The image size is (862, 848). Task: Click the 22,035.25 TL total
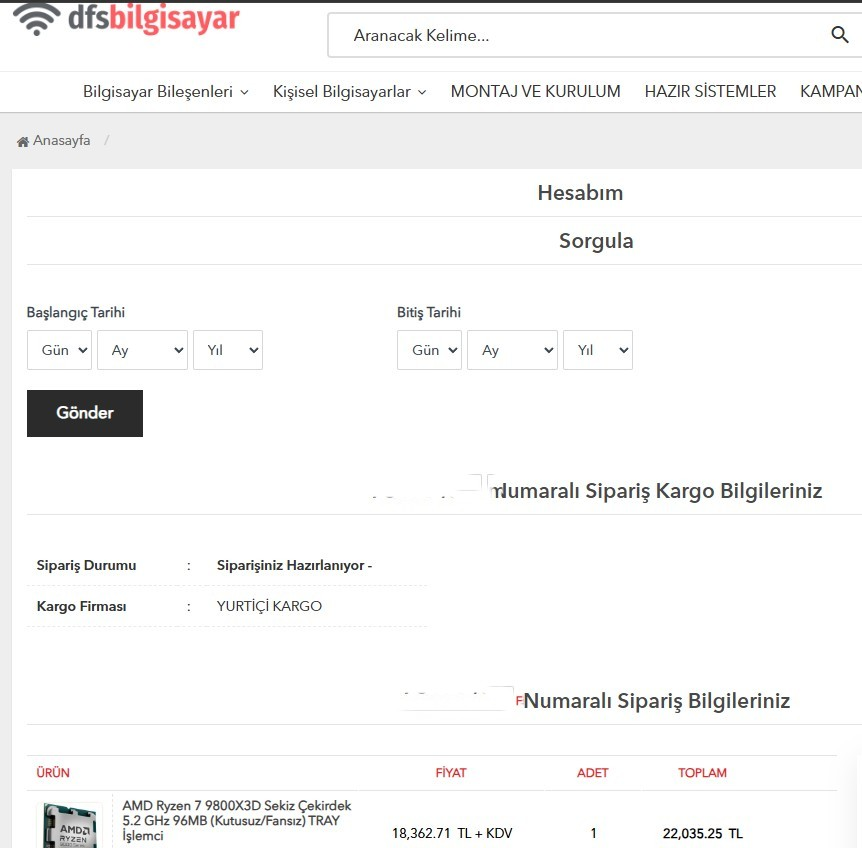[702, 833]
